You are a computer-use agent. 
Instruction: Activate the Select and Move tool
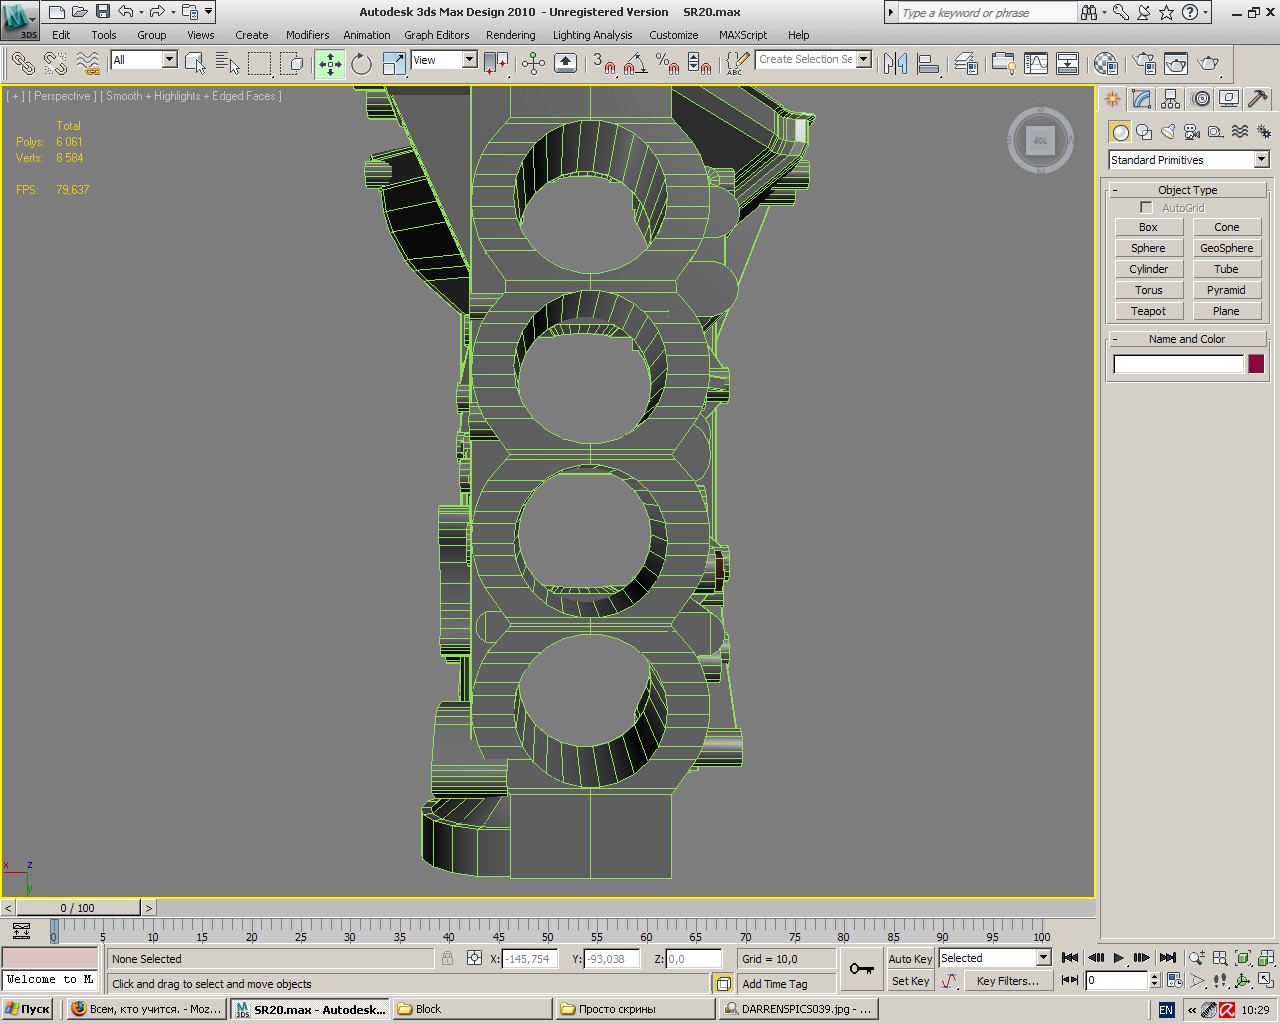click(330, 64)
